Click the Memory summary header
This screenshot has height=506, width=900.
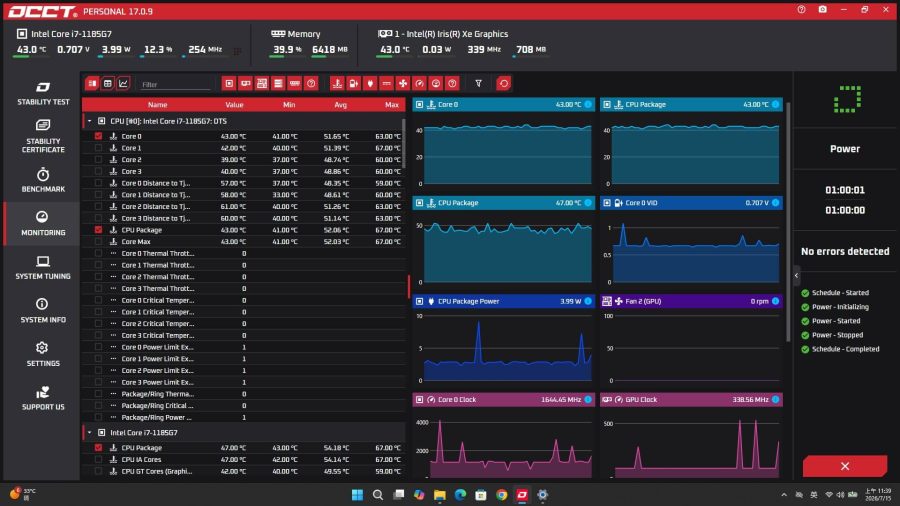pos(296,34)
